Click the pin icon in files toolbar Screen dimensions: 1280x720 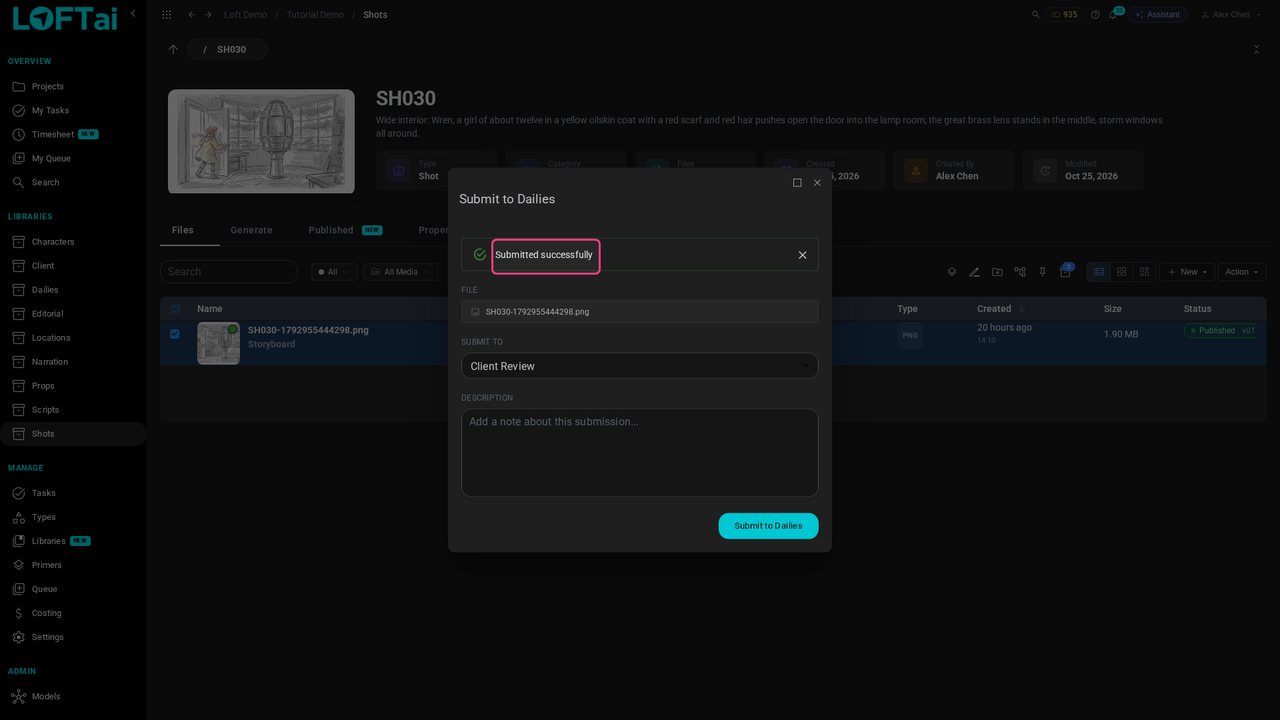[1042, 272]
